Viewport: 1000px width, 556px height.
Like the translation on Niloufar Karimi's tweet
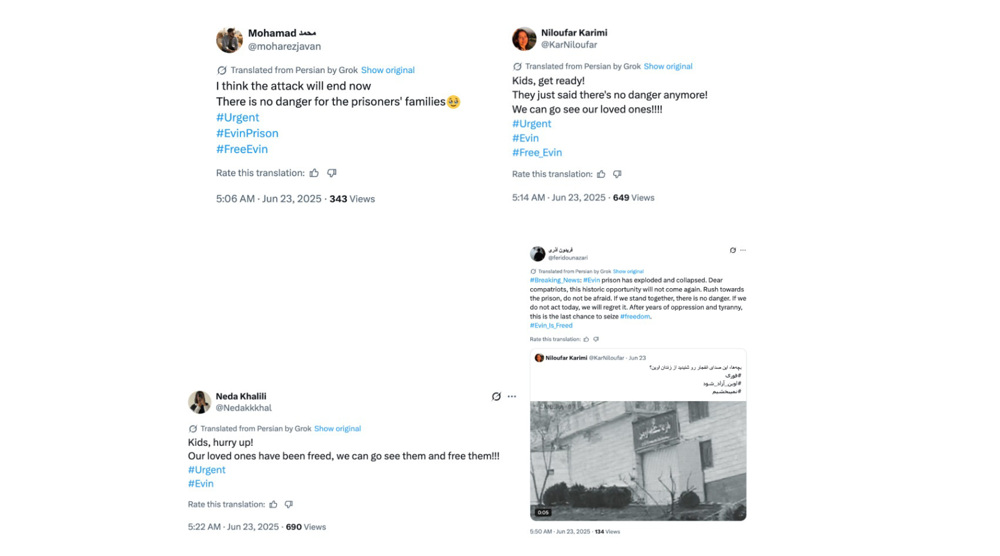pos(601,174)
